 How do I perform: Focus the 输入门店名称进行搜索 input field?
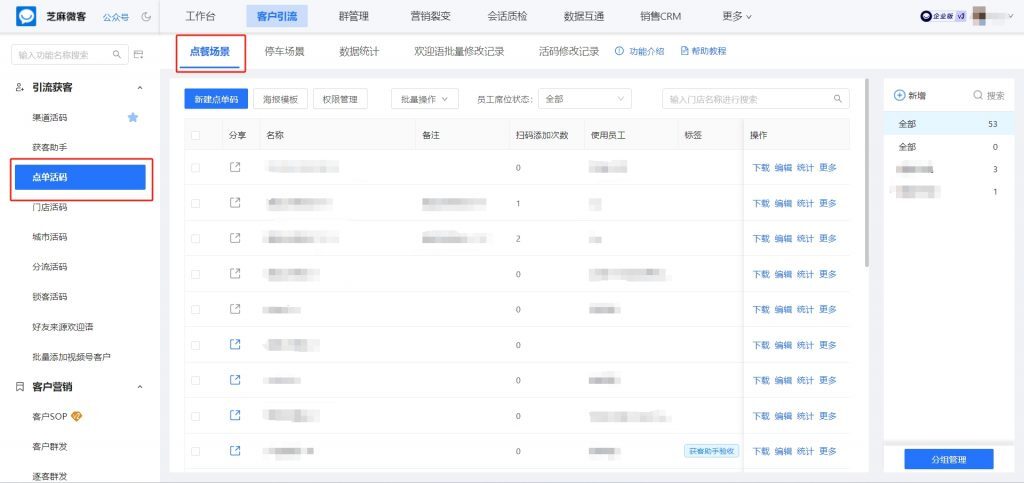coord(756,99)
